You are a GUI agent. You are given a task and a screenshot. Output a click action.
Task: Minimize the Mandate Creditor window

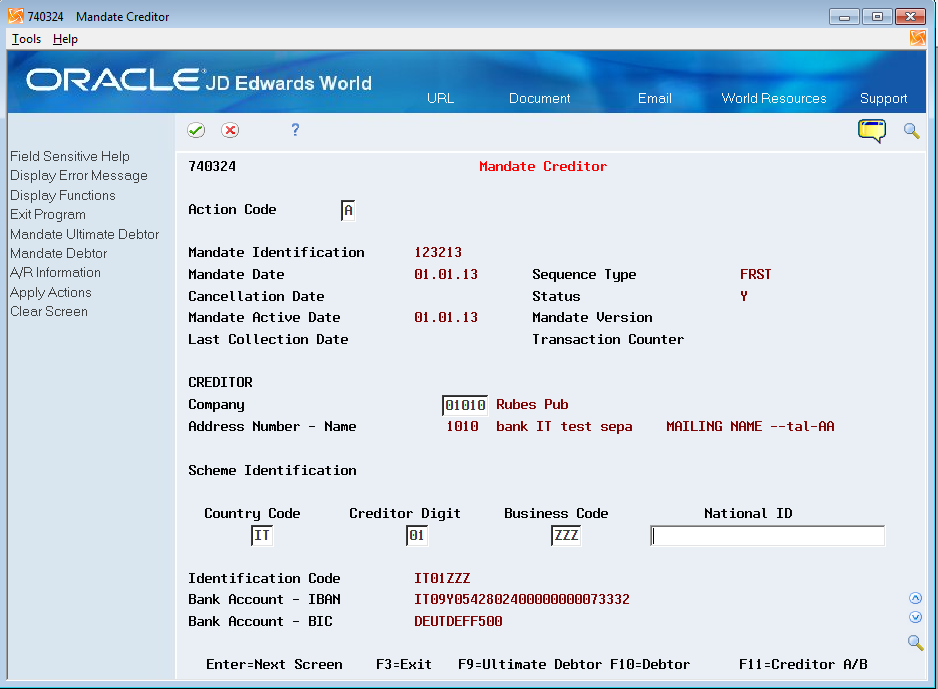(x=844, y=17)
